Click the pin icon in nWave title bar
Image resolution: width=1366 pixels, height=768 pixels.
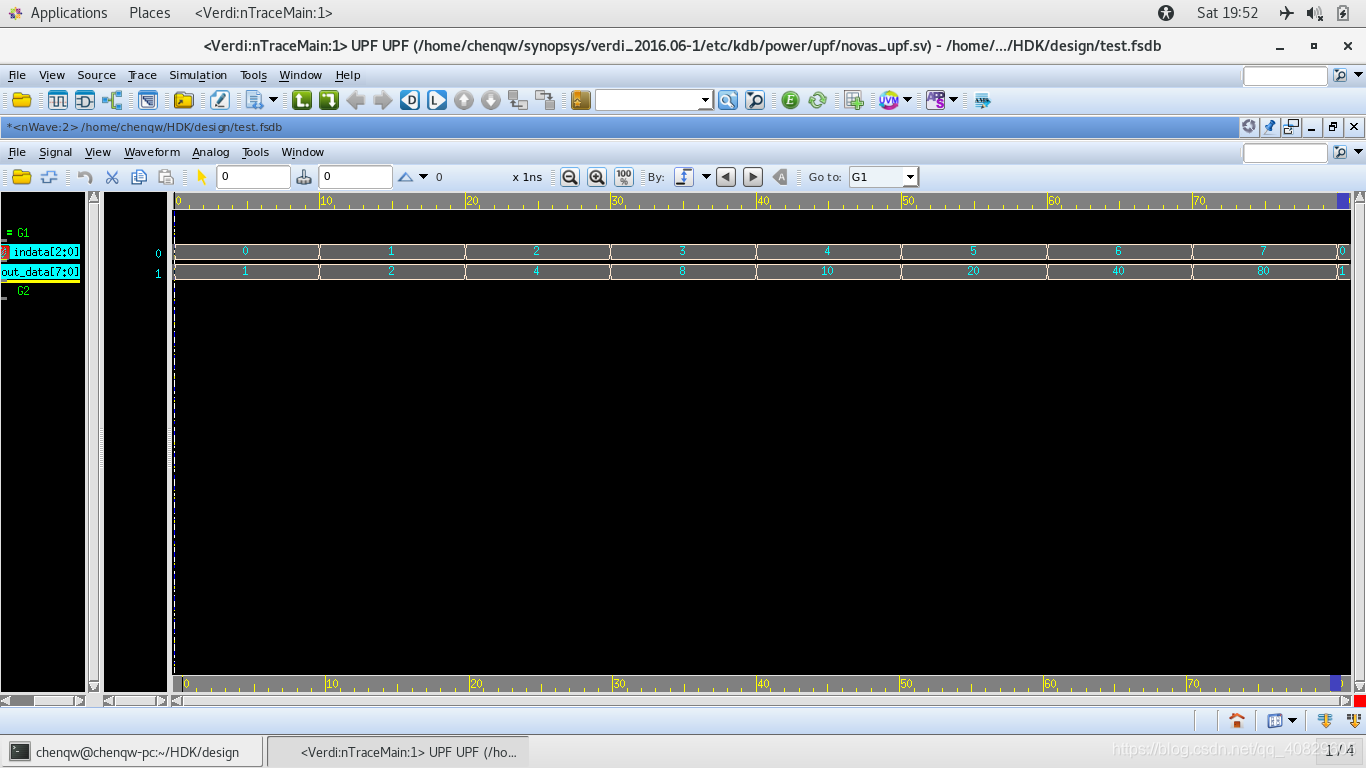pyautogui.click(x=1270, y=127)
